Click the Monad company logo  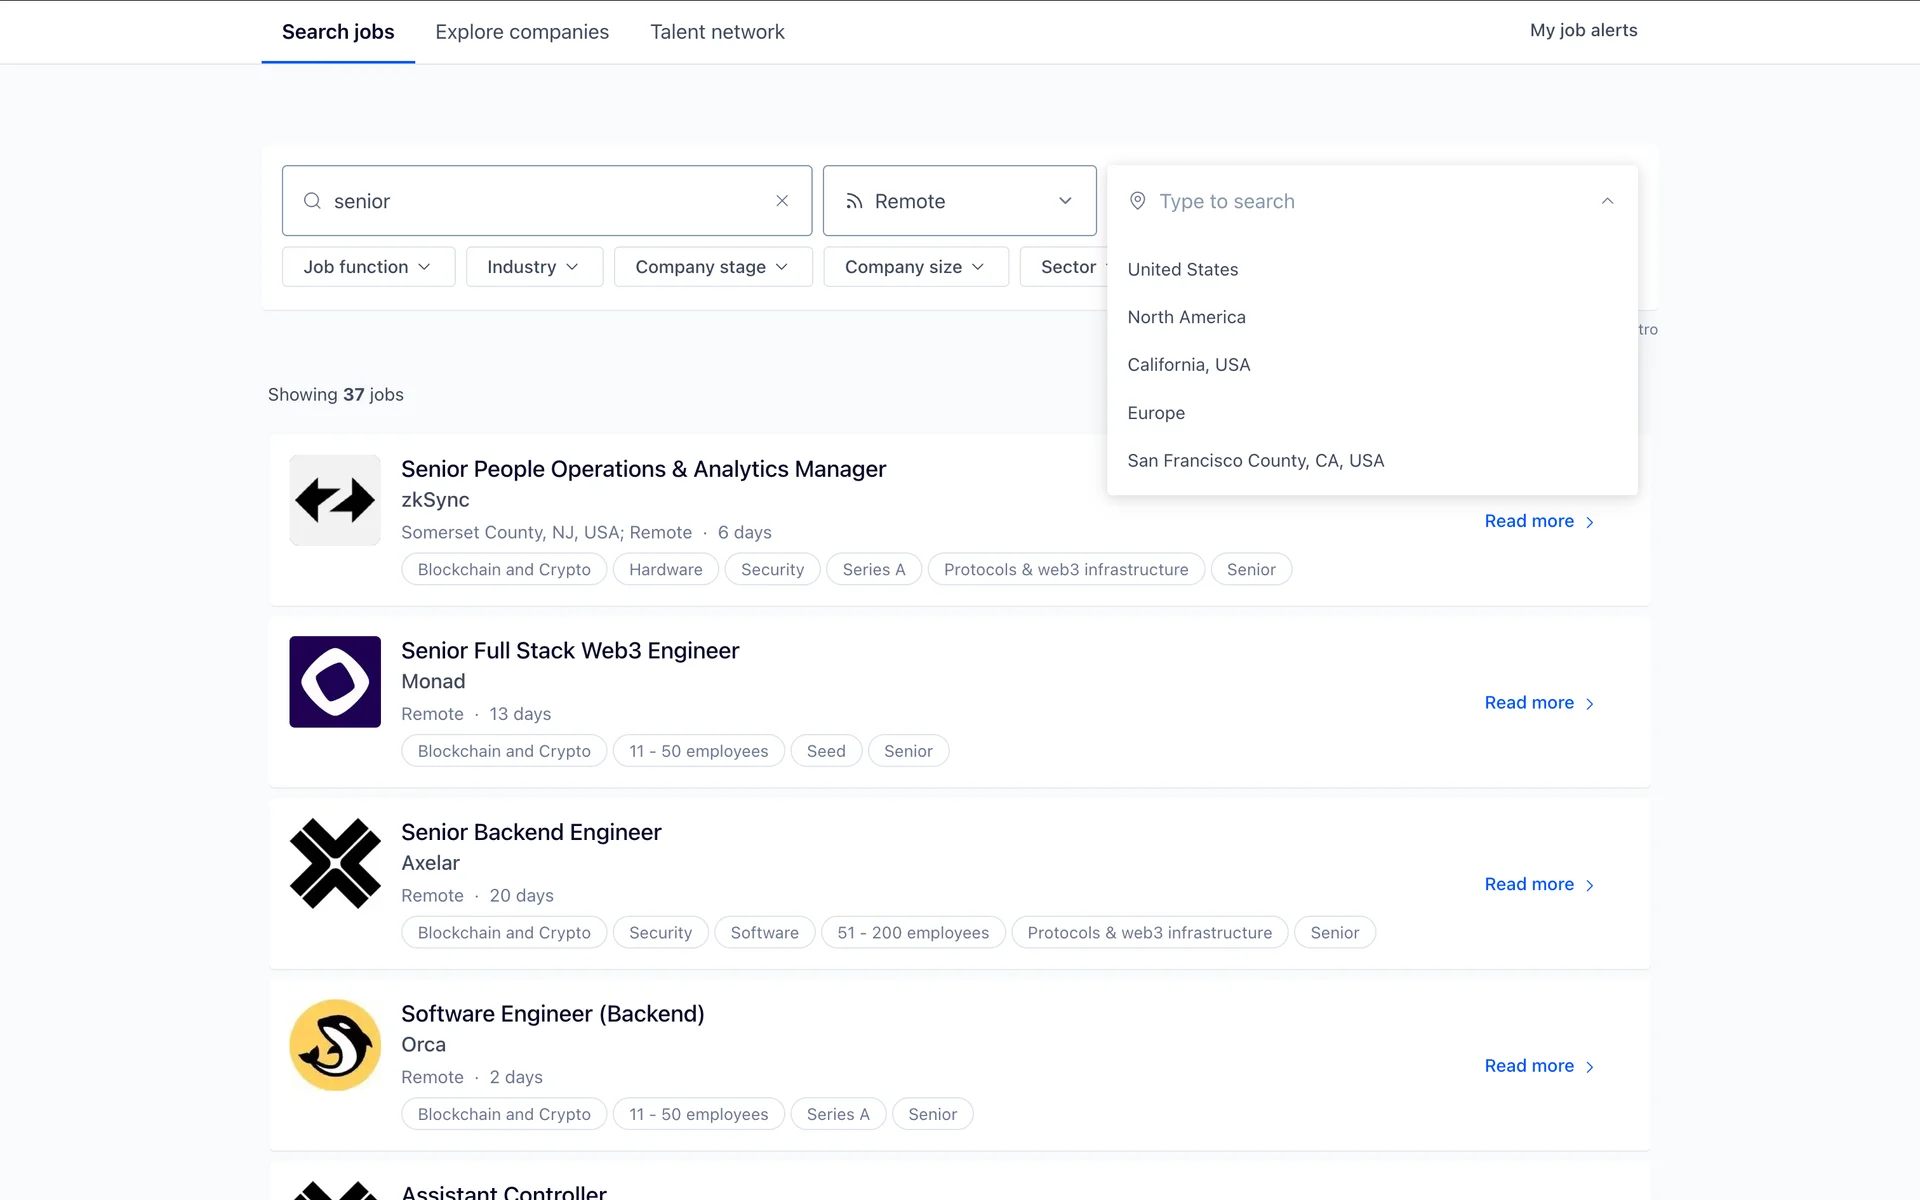tap(335, 682)
